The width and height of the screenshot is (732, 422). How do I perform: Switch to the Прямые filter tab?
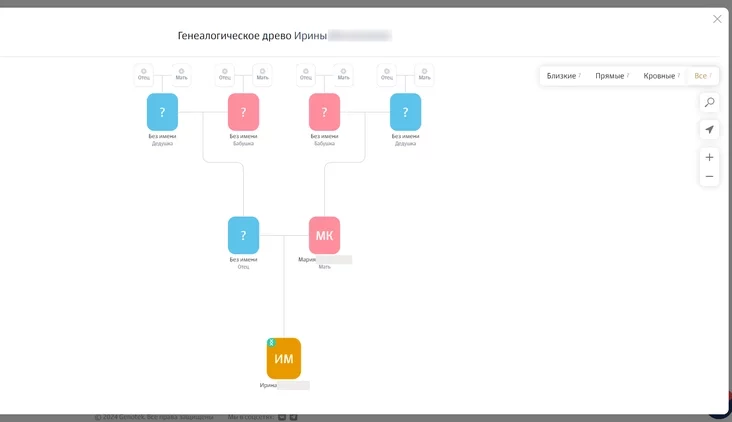611,76
